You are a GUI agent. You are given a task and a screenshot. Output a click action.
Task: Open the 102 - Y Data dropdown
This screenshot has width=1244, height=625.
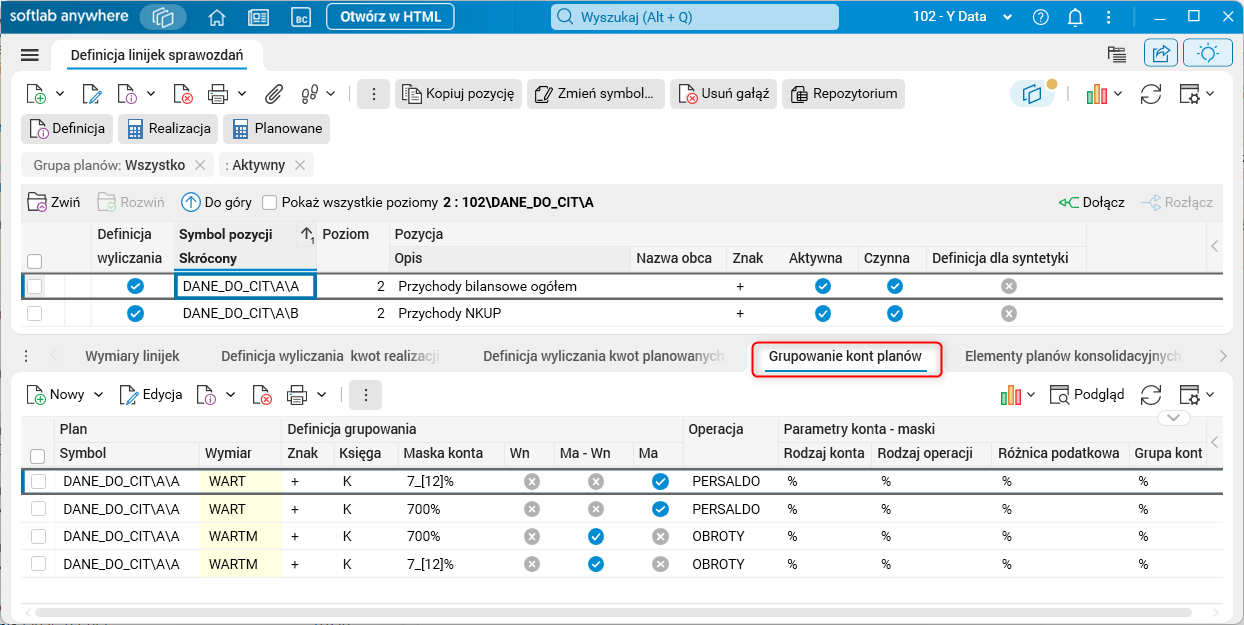(1007, 17)
